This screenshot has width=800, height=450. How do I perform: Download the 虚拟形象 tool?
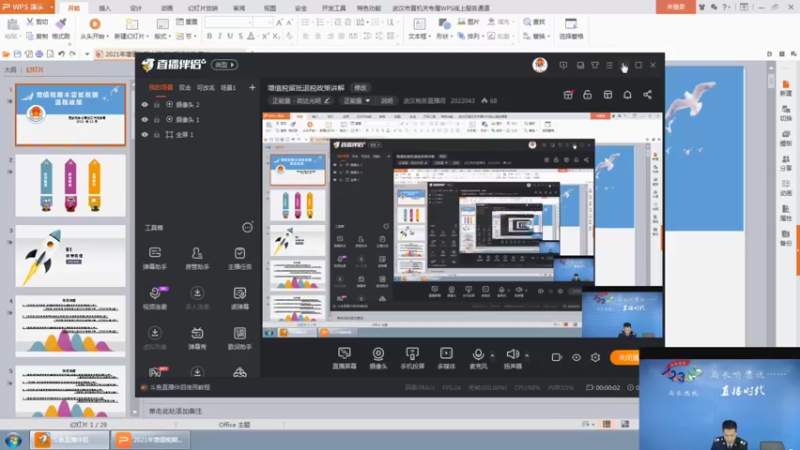pos(155,338)
